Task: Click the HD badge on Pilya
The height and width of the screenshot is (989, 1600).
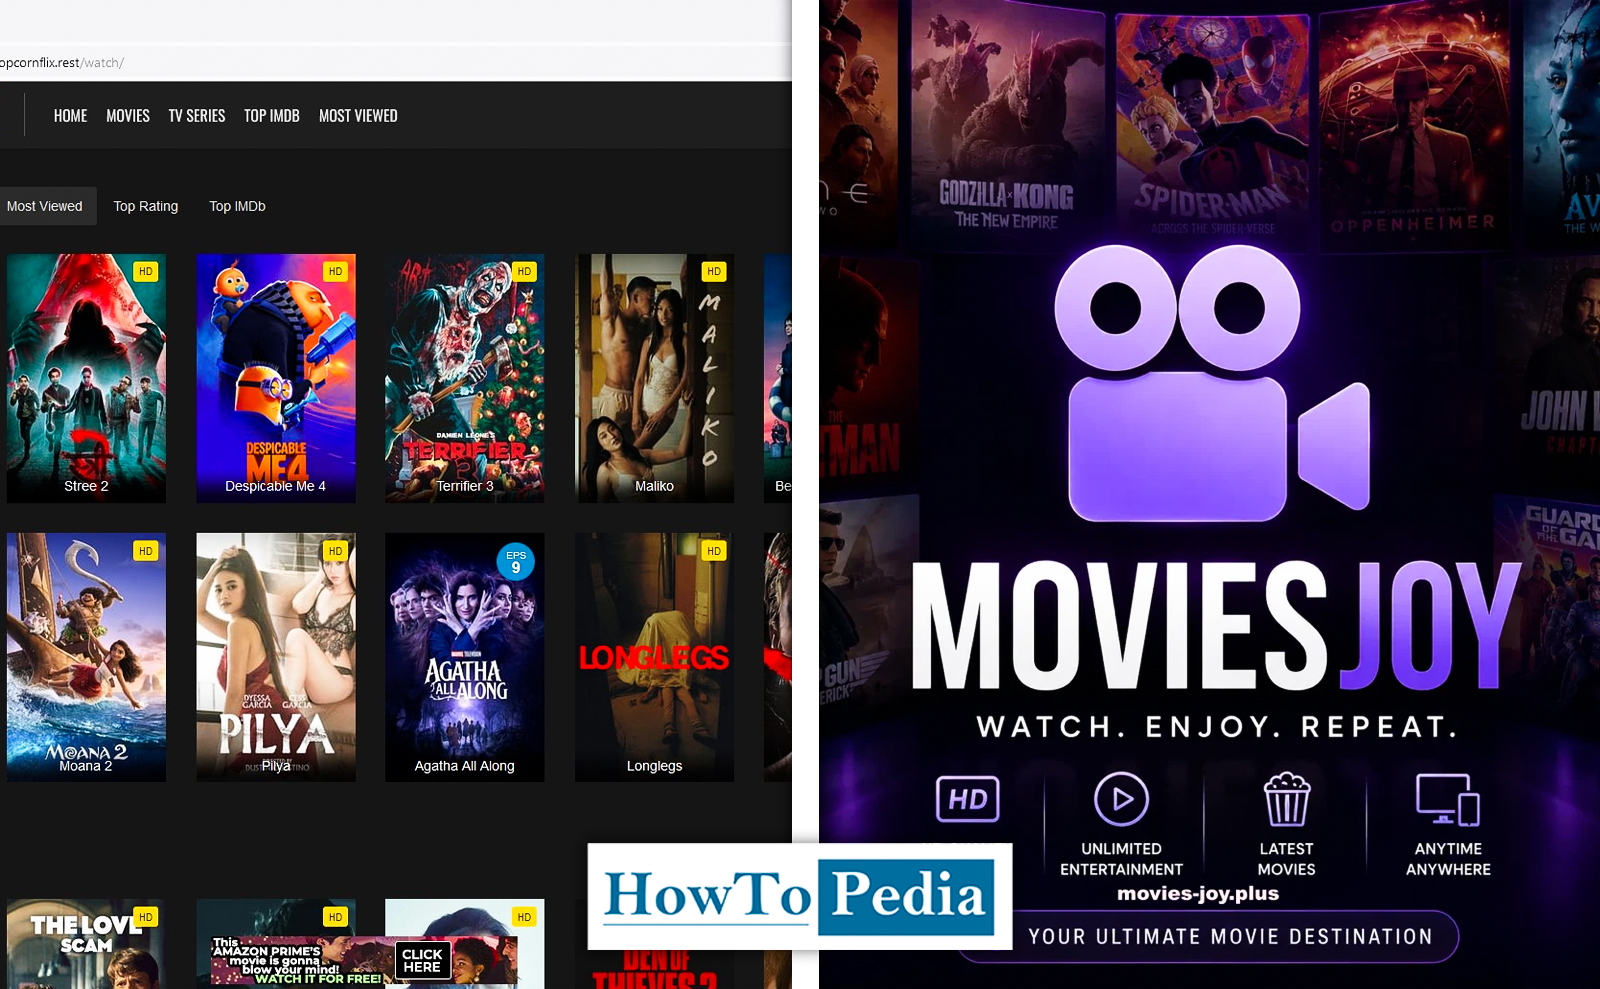Action: point(335,551)
